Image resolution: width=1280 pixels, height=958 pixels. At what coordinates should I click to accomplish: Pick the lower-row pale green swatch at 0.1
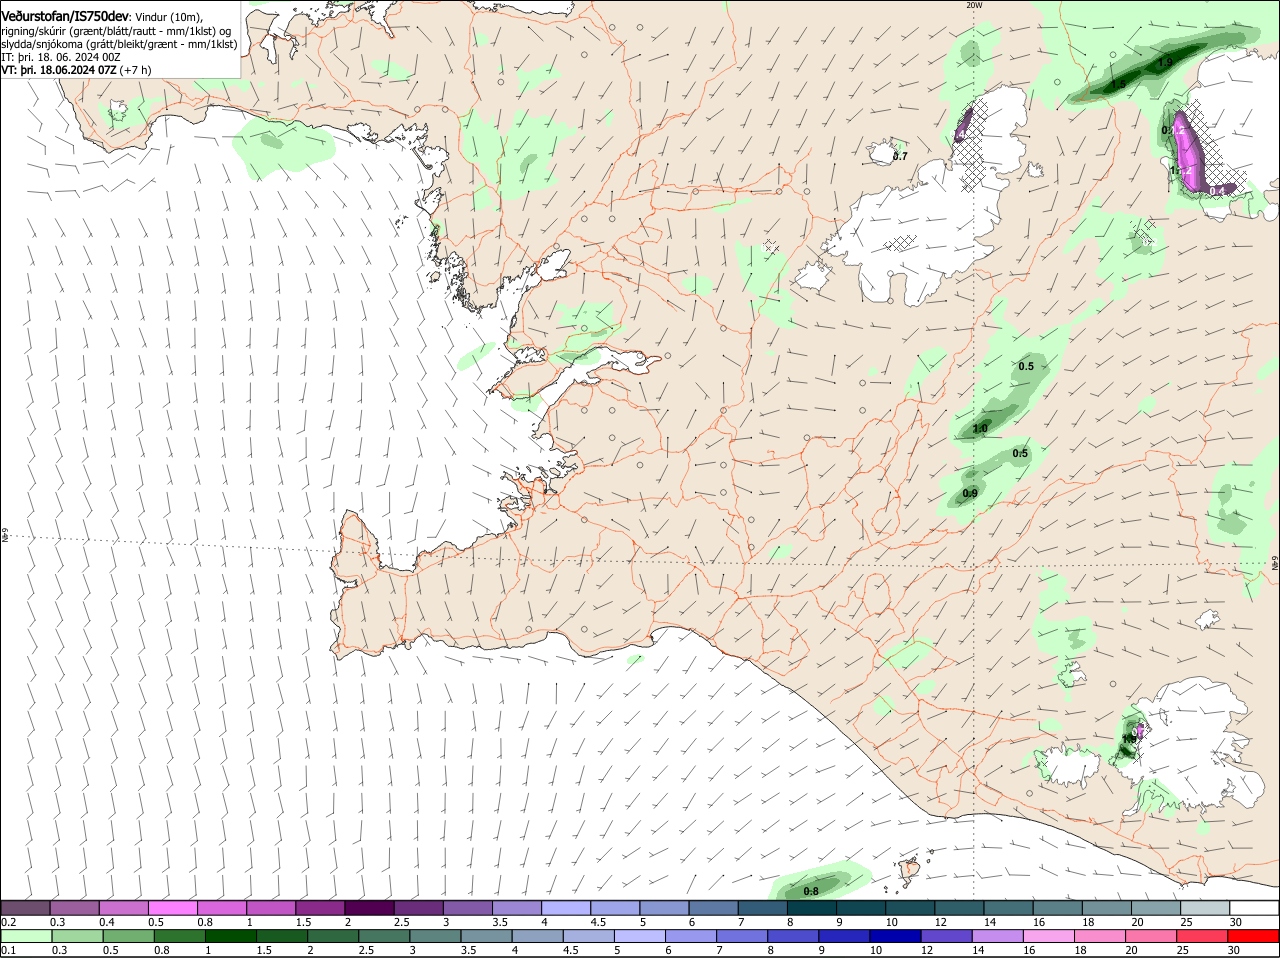click(26, 936)
